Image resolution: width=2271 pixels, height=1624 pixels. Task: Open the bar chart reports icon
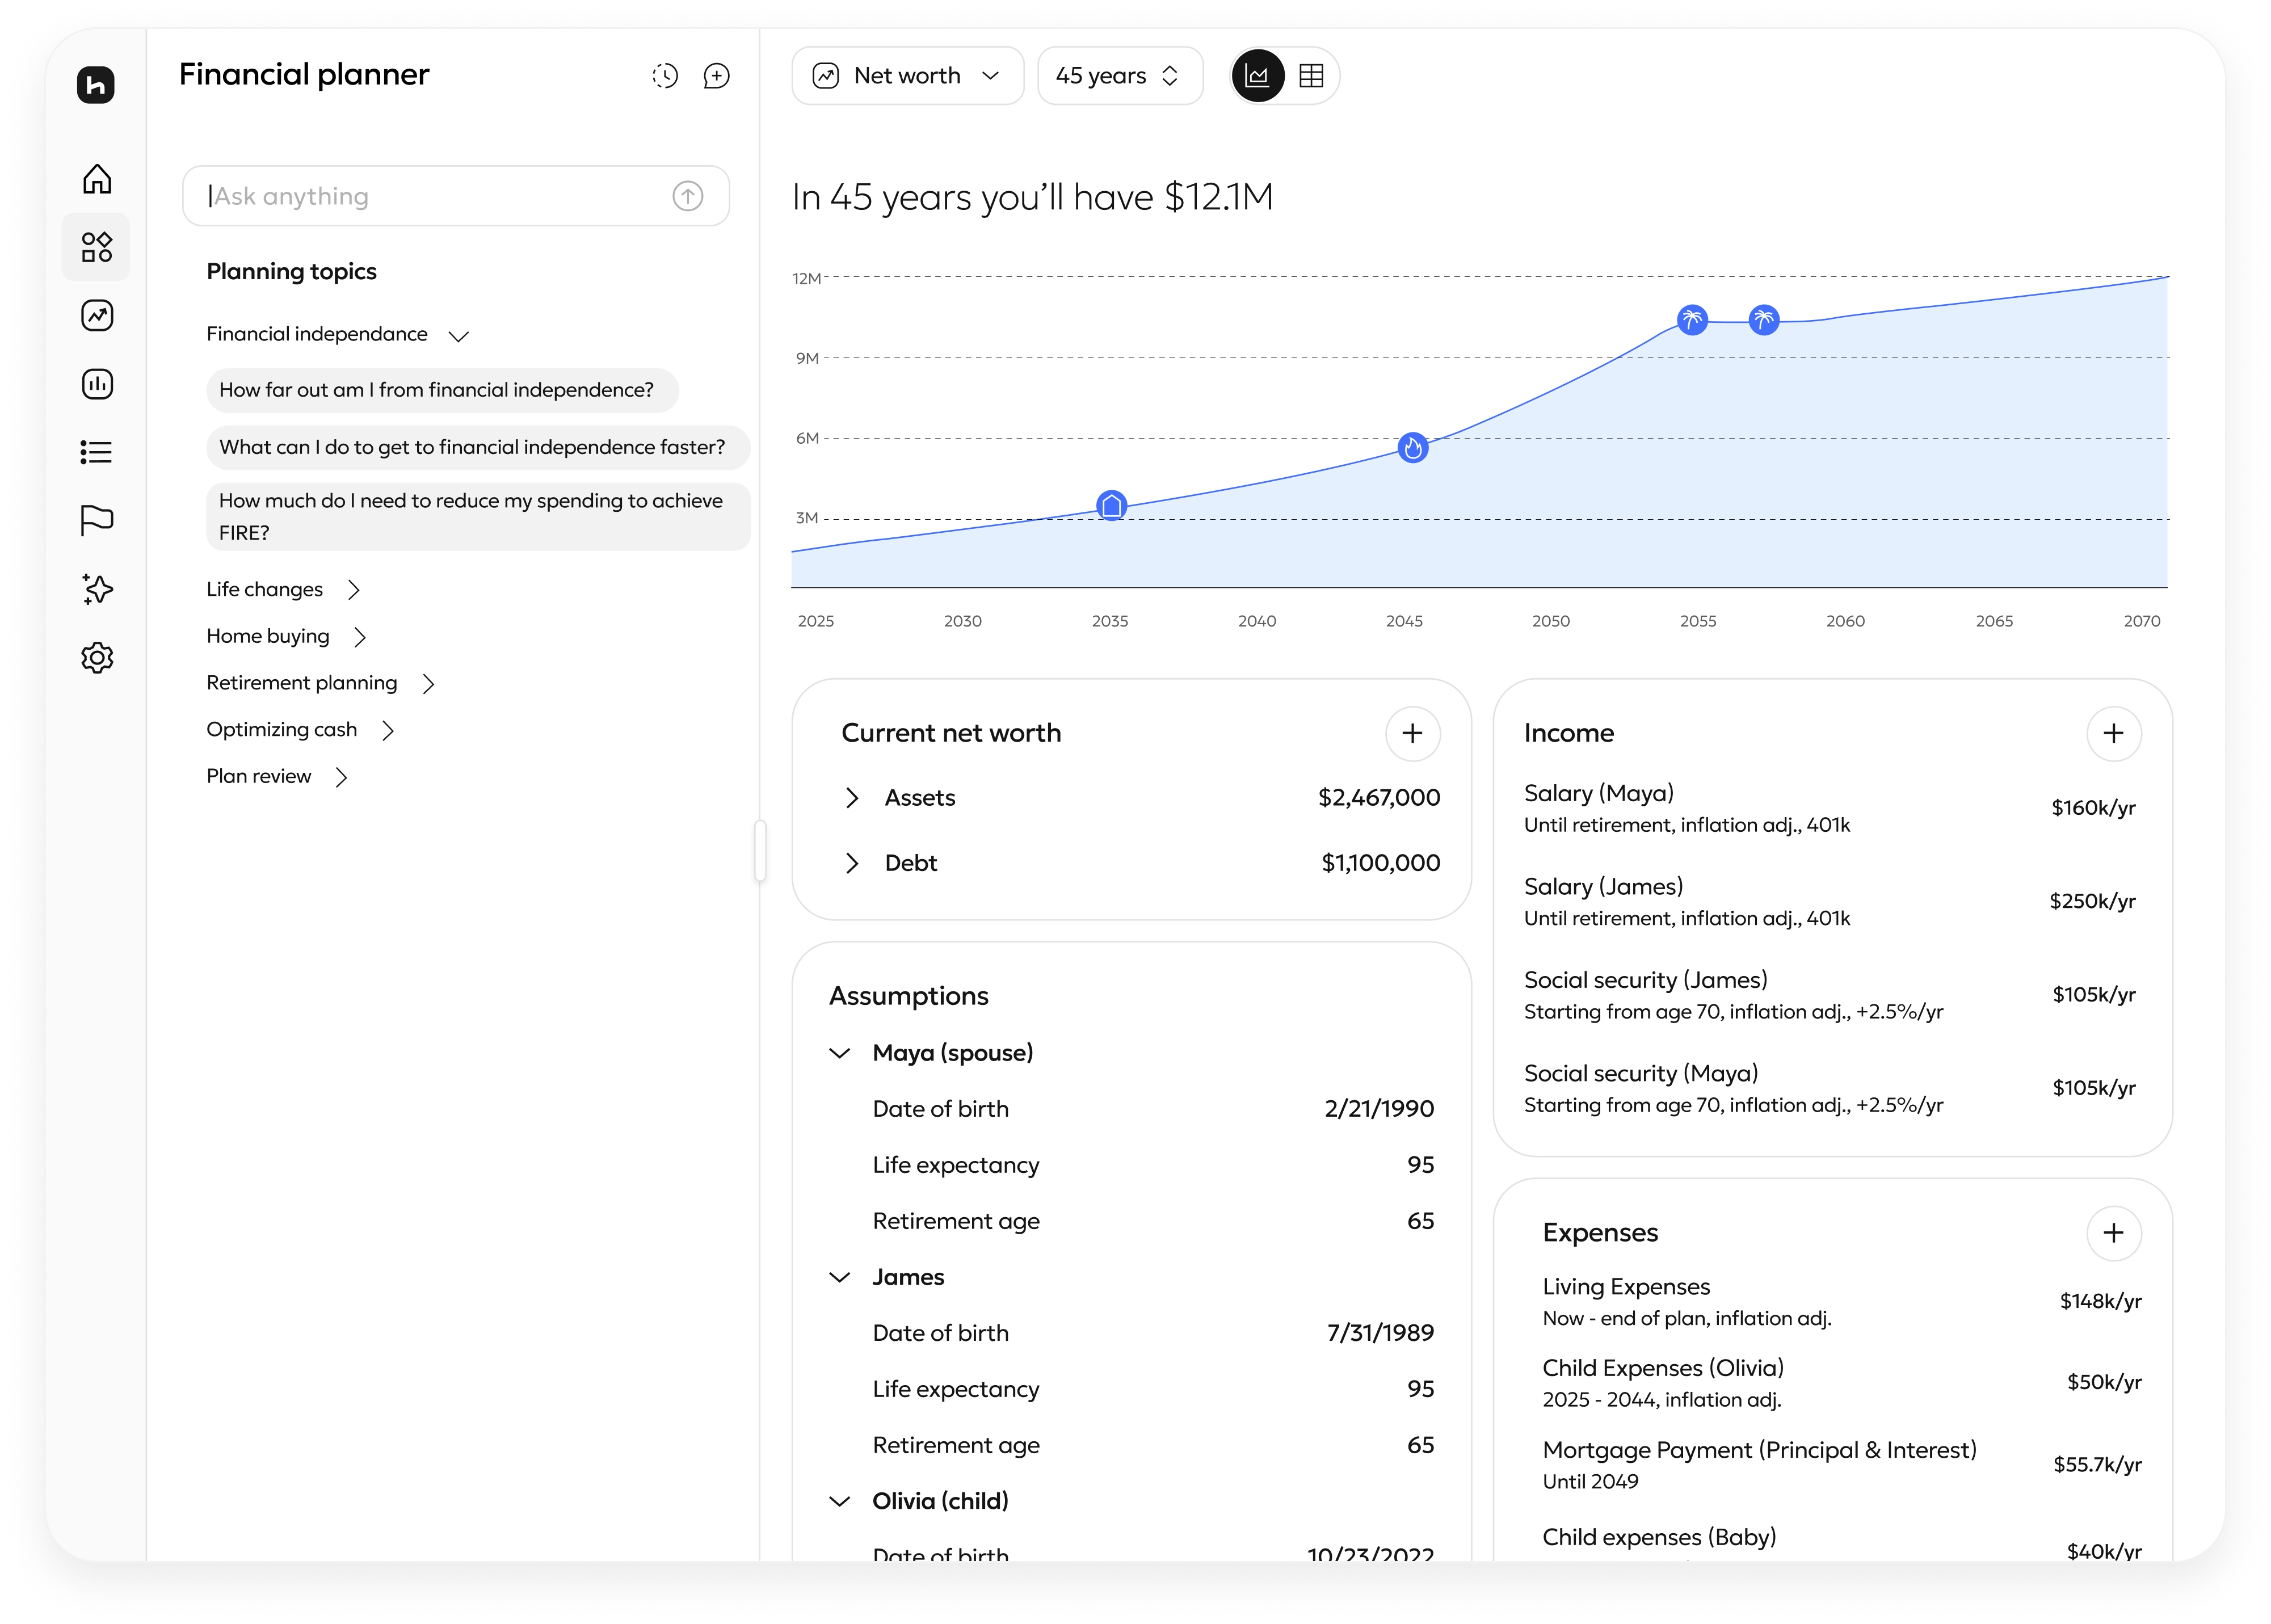tap(96, 384)
